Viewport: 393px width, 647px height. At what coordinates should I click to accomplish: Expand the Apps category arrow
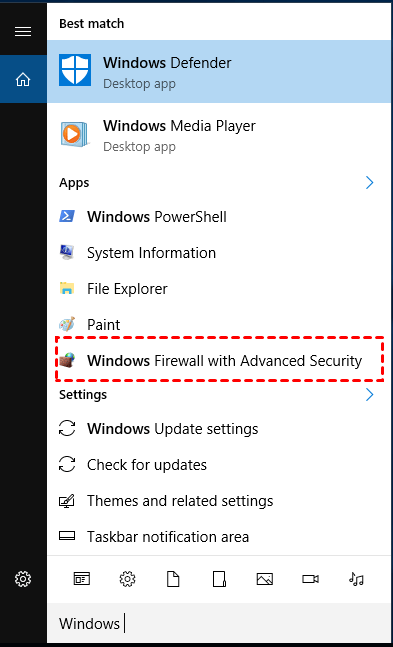pos(369,182)
